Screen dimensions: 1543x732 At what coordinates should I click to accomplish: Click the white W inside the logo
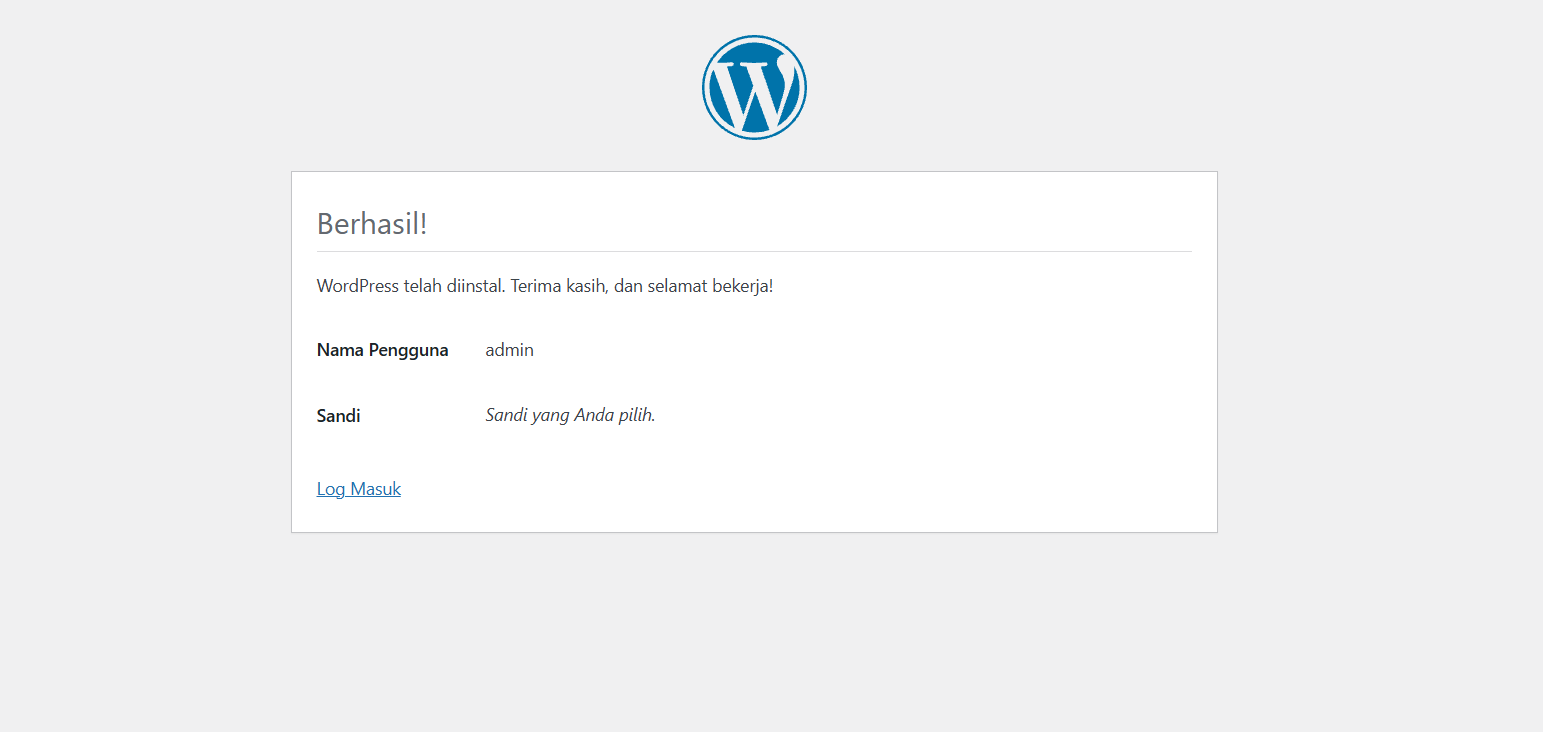(754, 94)
